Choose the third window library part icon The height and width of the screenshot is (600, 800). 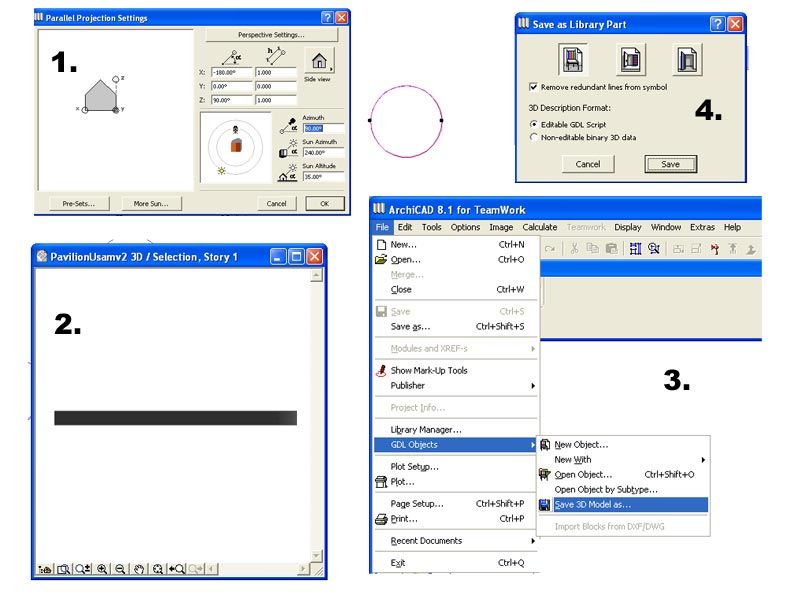pos(687,60)
